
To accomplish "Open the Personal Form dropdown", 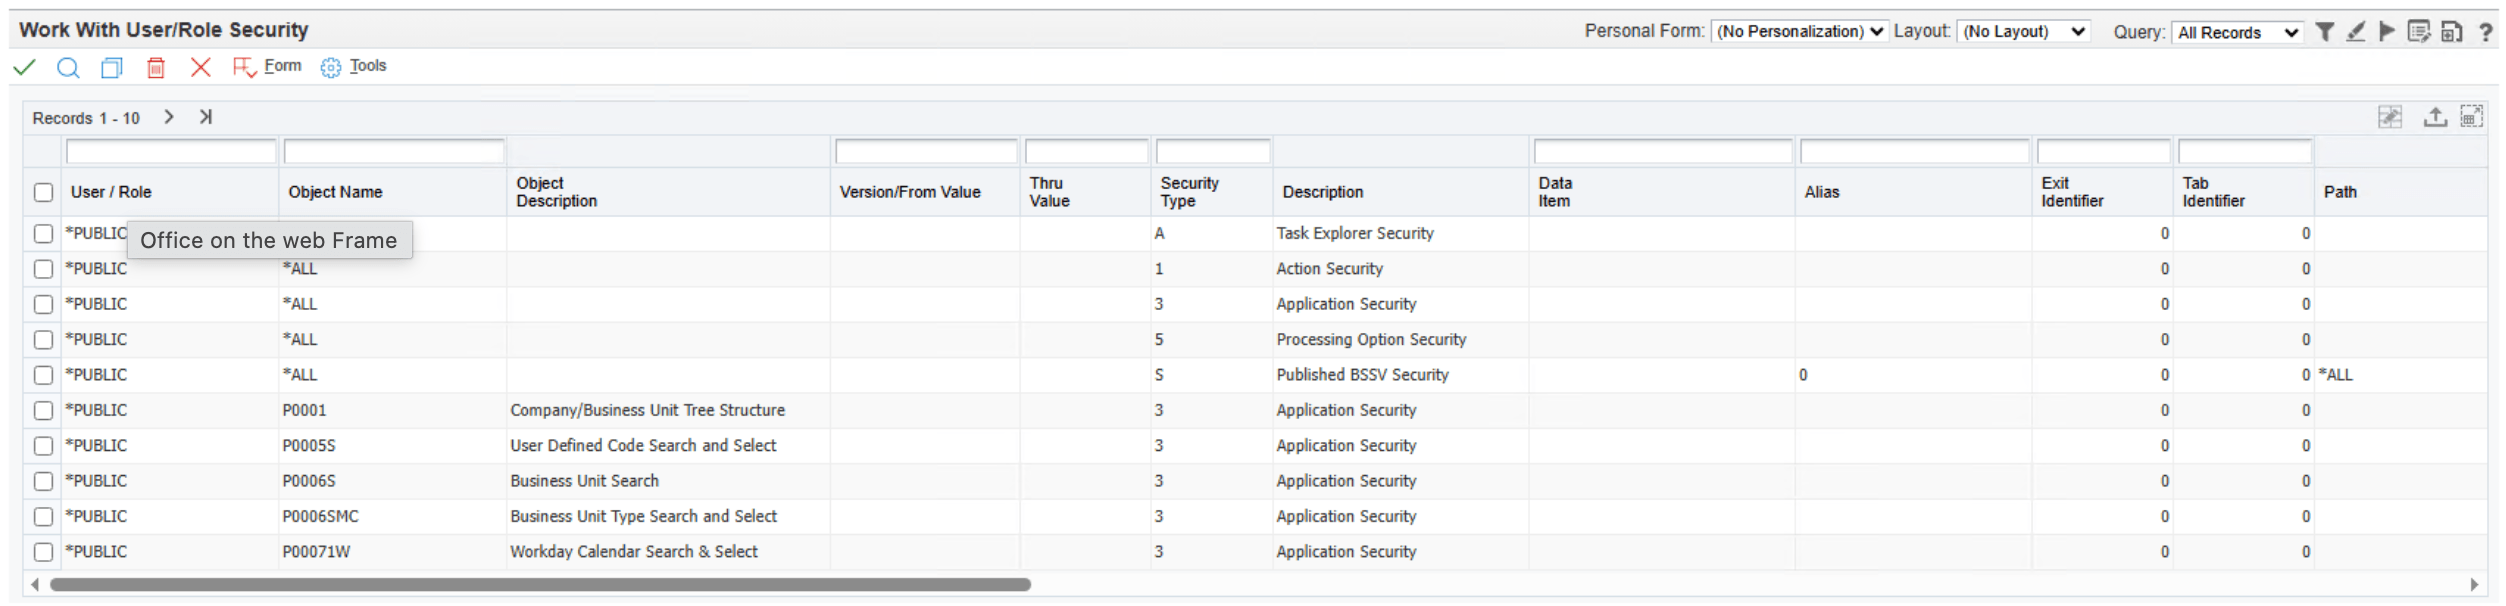I will (1800, 32).
